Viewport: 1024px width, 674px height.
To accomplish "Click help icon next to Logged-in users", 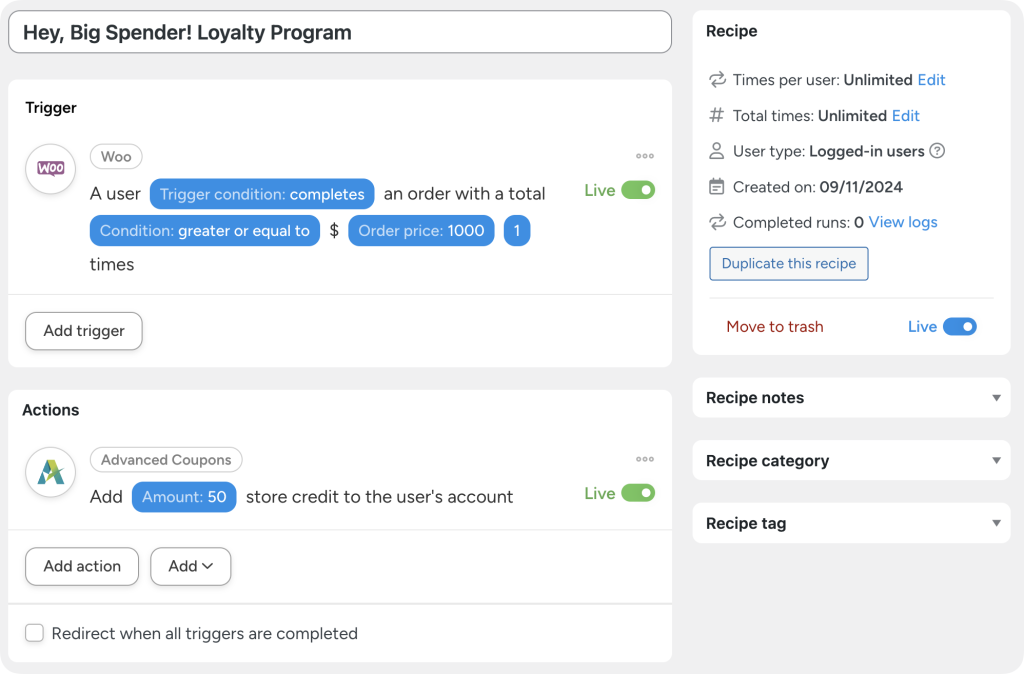I will coord(937,151).
